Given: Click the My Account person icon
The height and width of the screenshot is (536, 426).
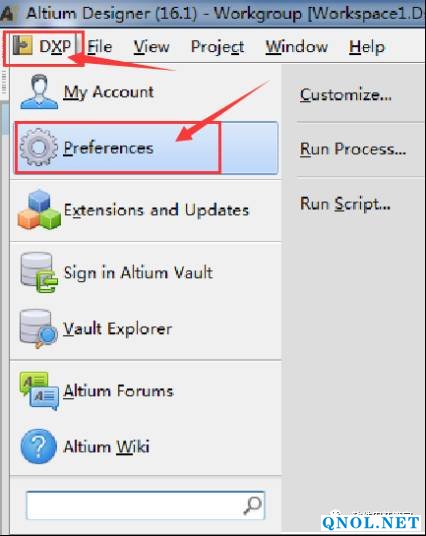Looking at the screenshot, I should (39, 92).
